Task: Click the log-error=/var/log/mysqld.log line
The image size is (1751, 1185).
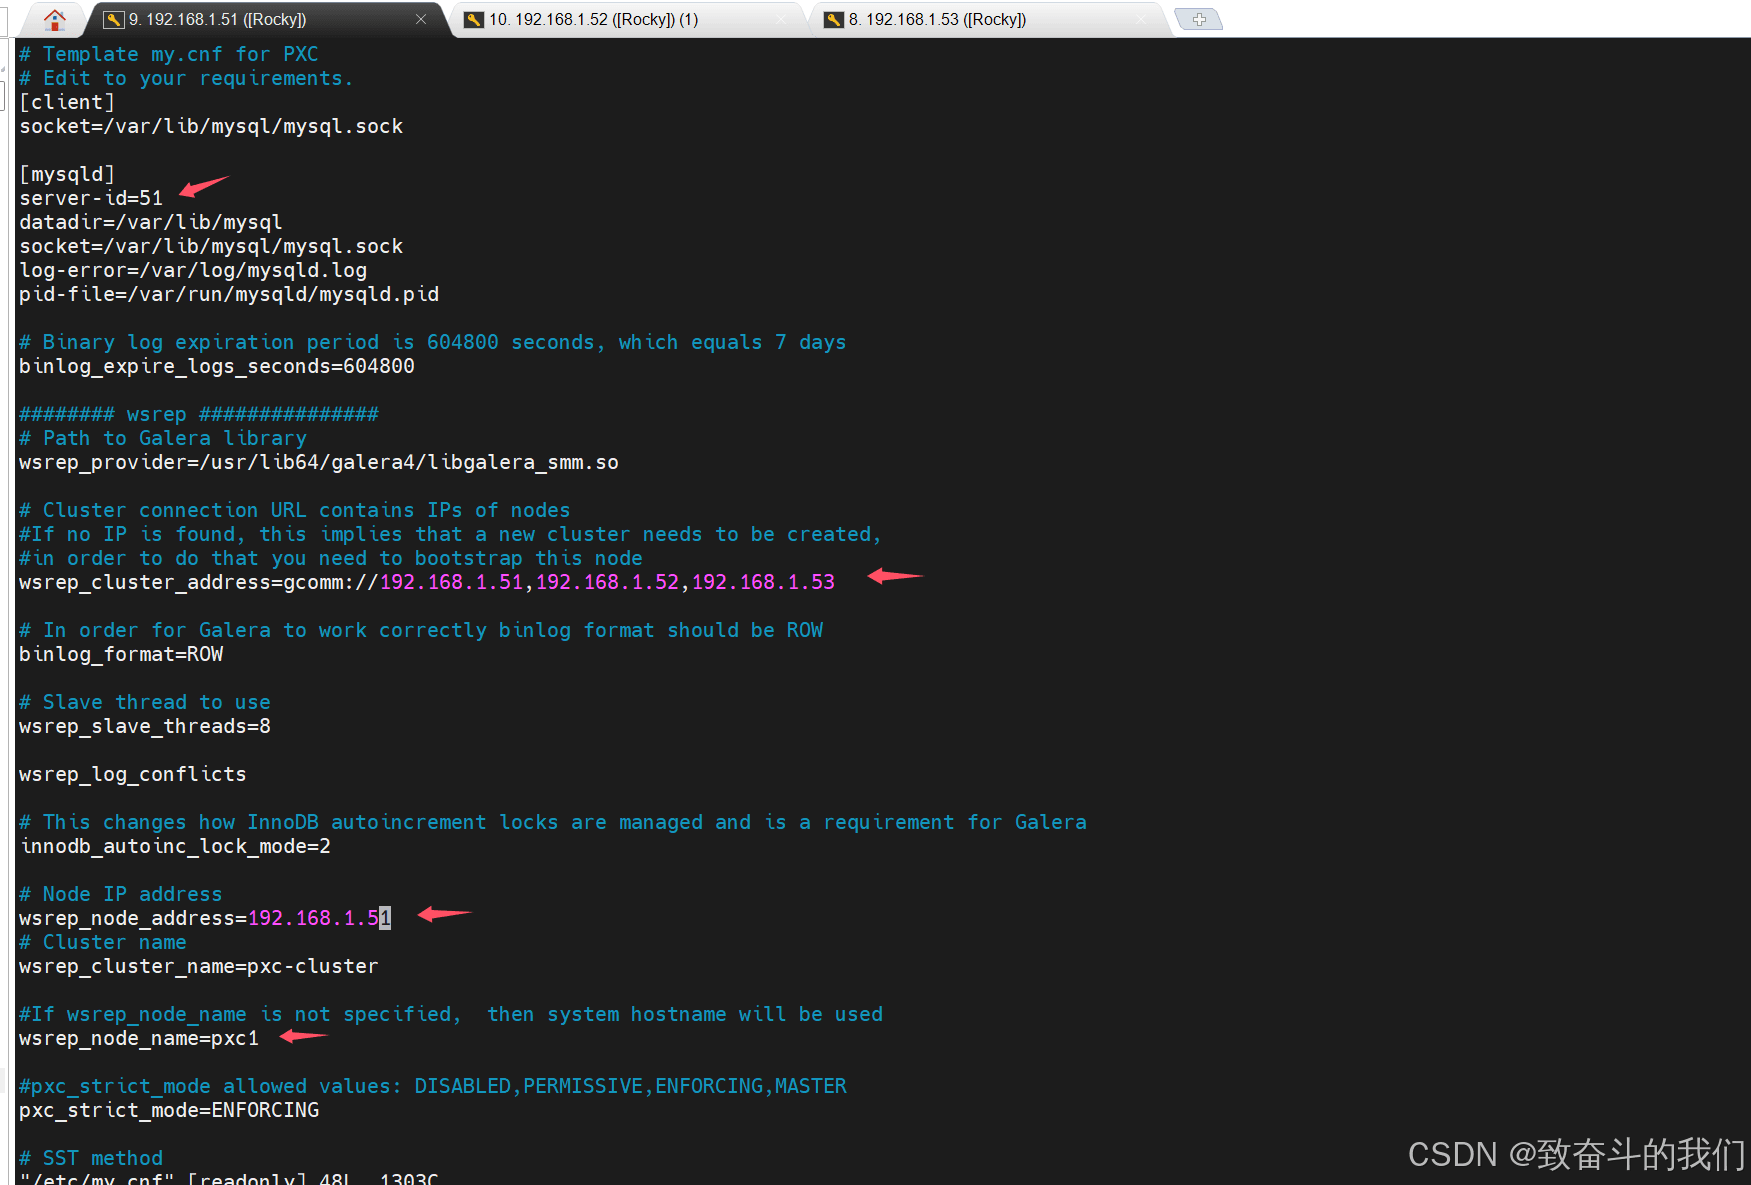Action: [193, 270]
